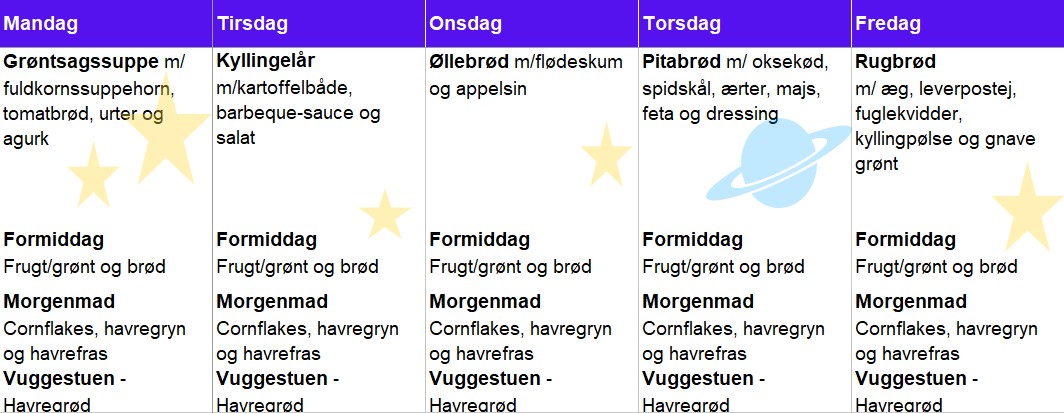Click the large star in Mandag column
1064x413 pixels.
166,132
